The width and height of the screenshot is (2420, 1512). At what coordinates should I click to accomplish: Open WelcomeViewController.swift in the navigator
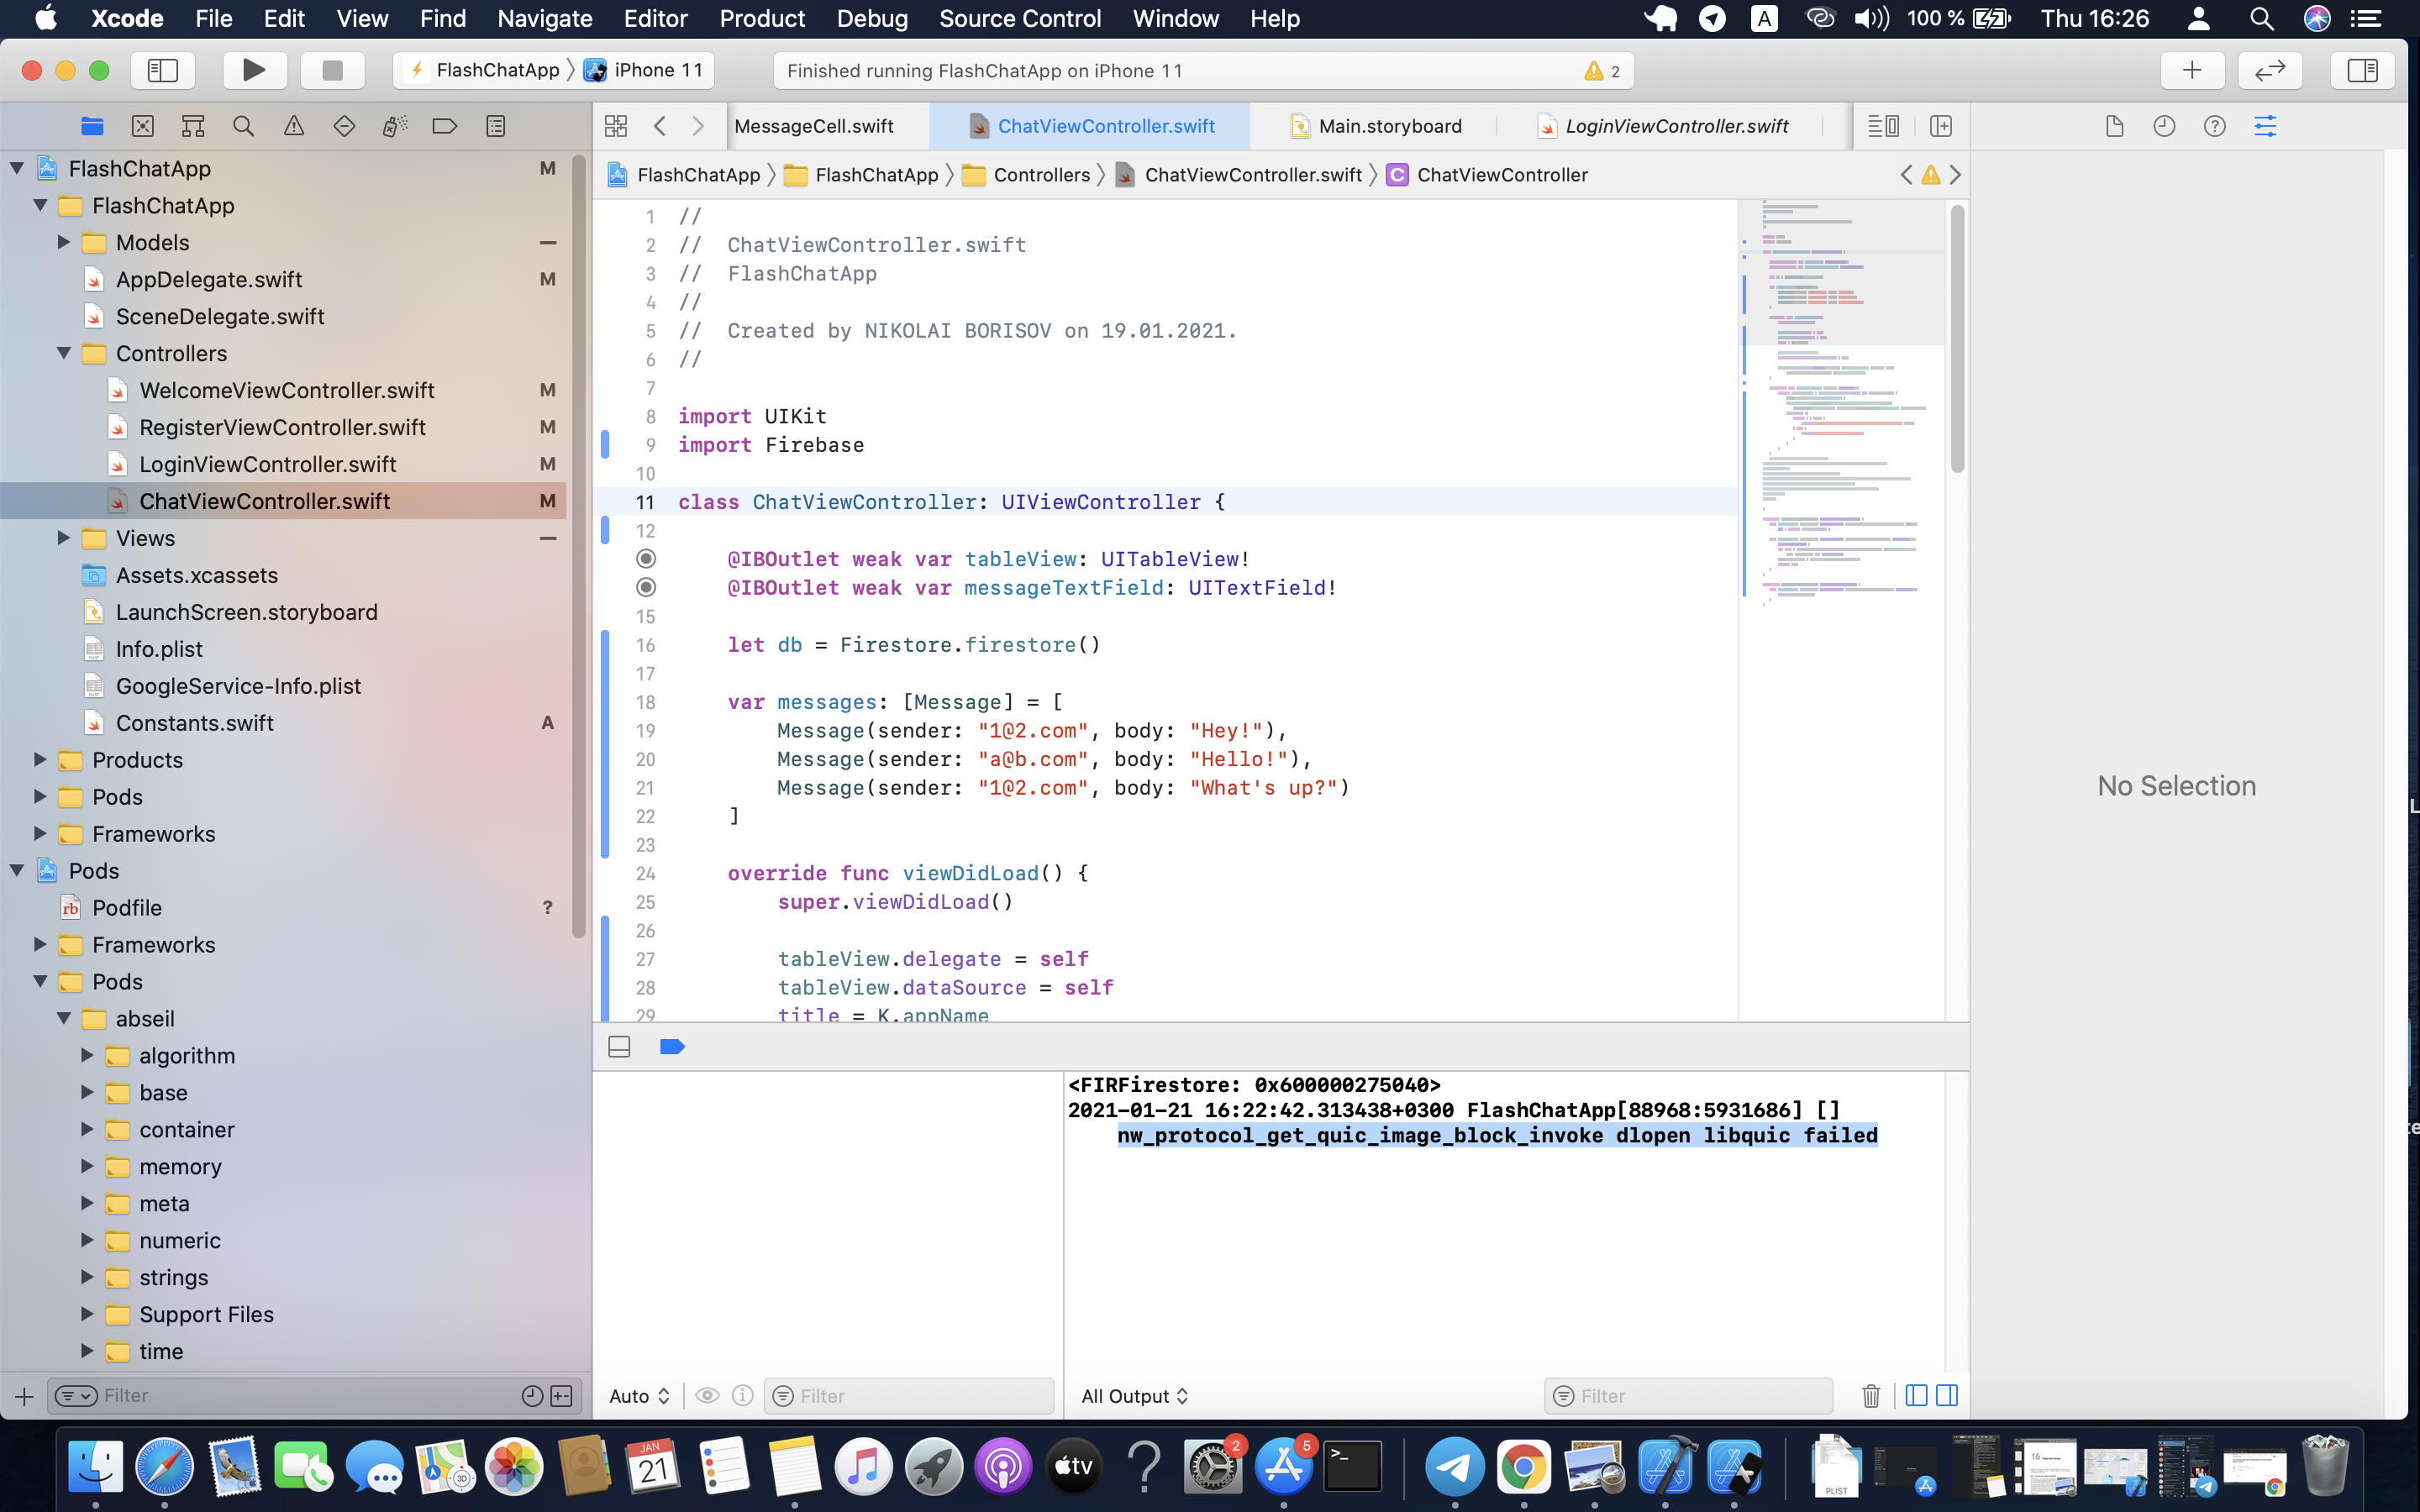click(287, 390)
